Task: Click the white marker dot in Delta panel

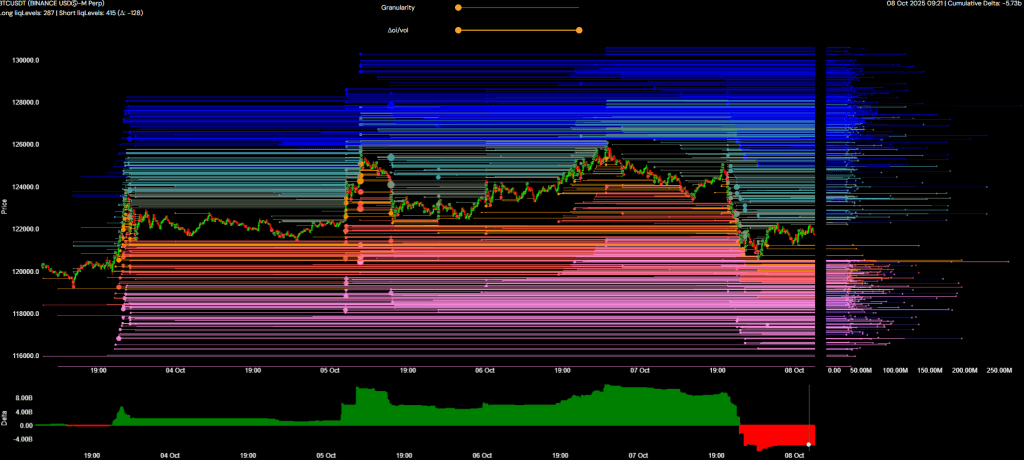Action: pos(808,443)
